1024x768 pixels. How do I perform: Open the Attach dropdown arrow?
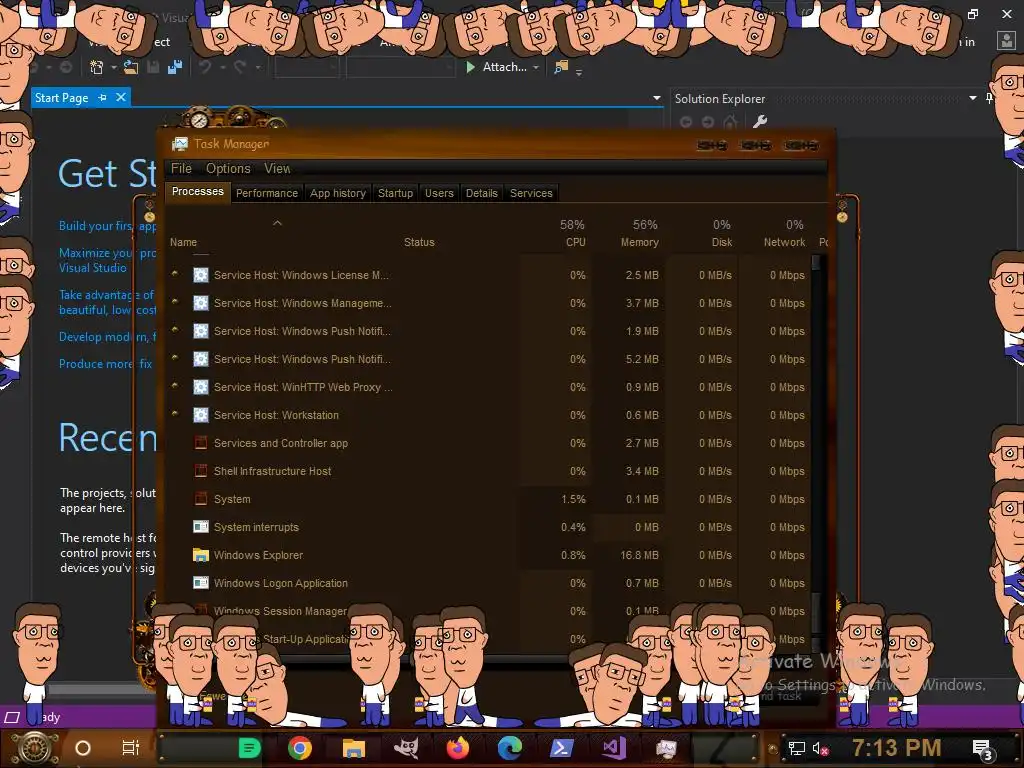coord(536,67)
